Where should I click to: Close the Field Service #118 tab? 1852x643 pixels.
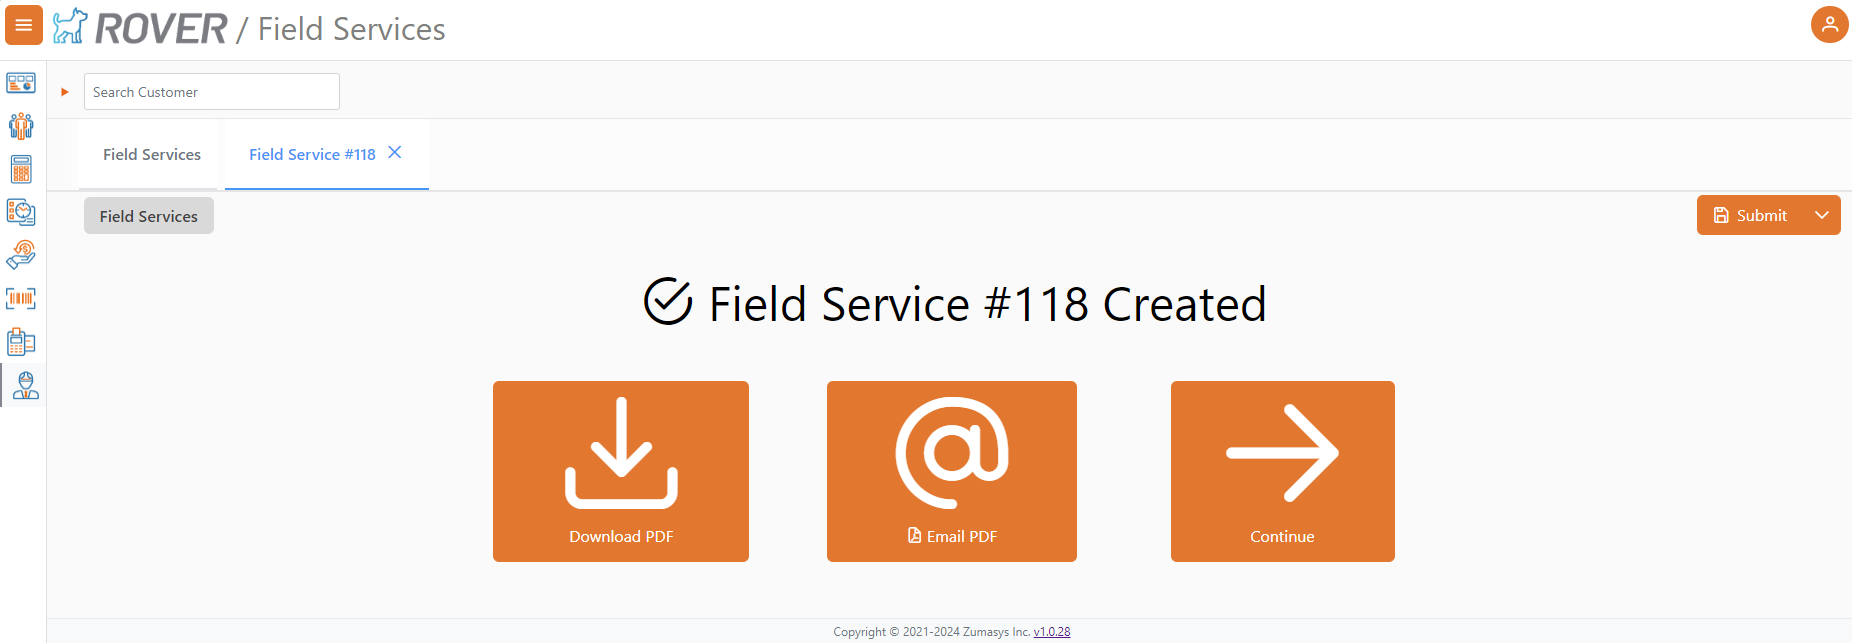pos(395,153)
